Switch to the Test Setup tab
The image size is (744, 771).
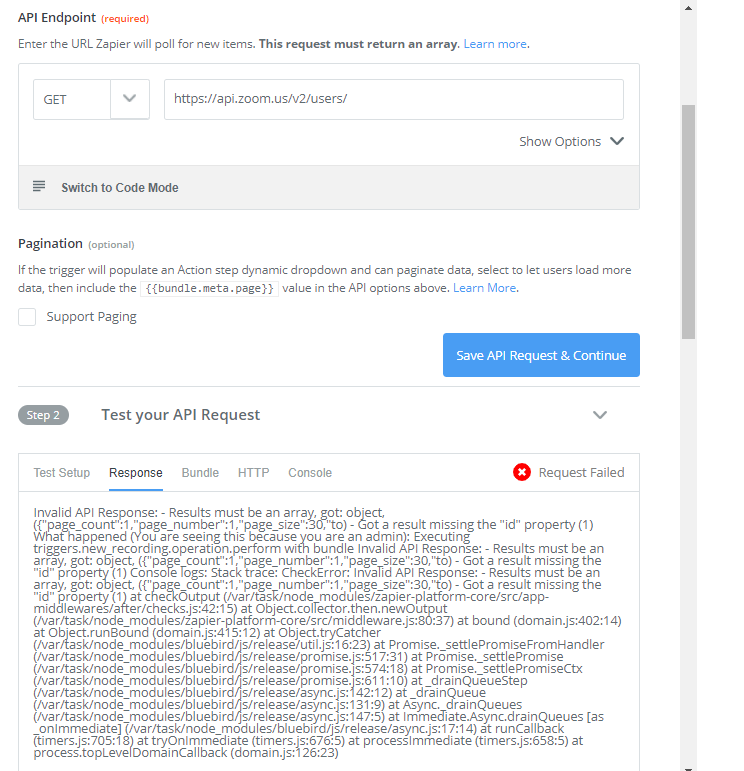tap(61, 473)
